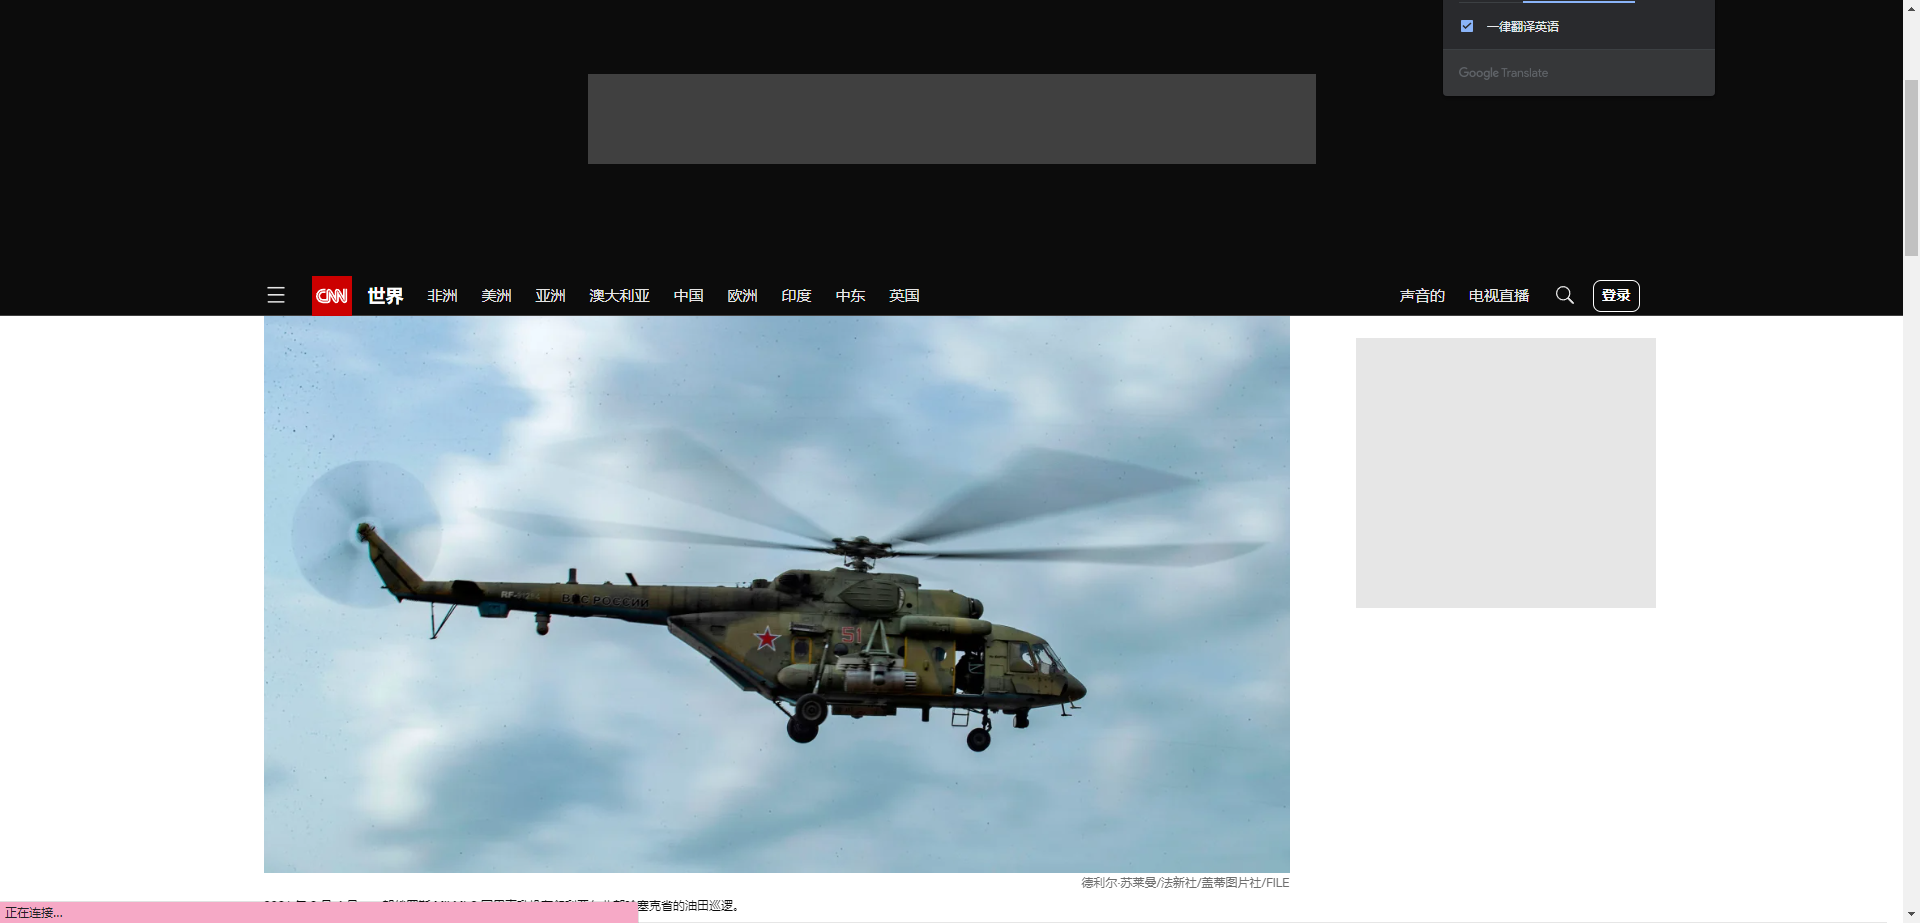Visit the 中东 section link
Viewport: 1920px width, 923px height.
click(850, 295)
